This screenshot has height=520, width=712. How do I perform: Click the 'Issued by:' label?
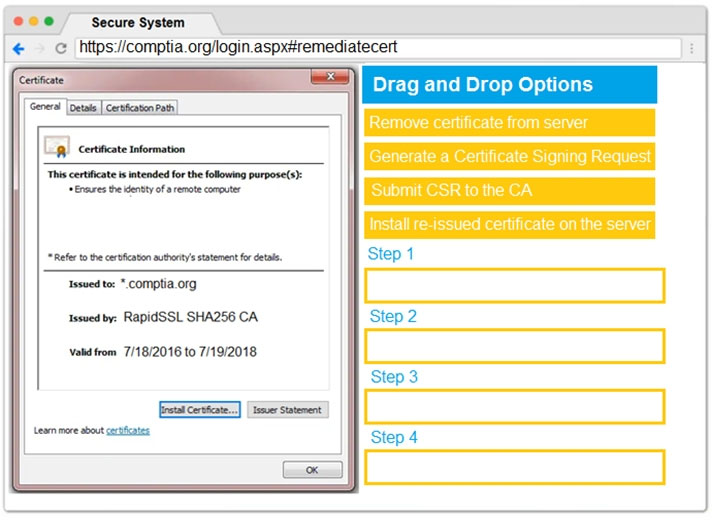pos(93,318)
